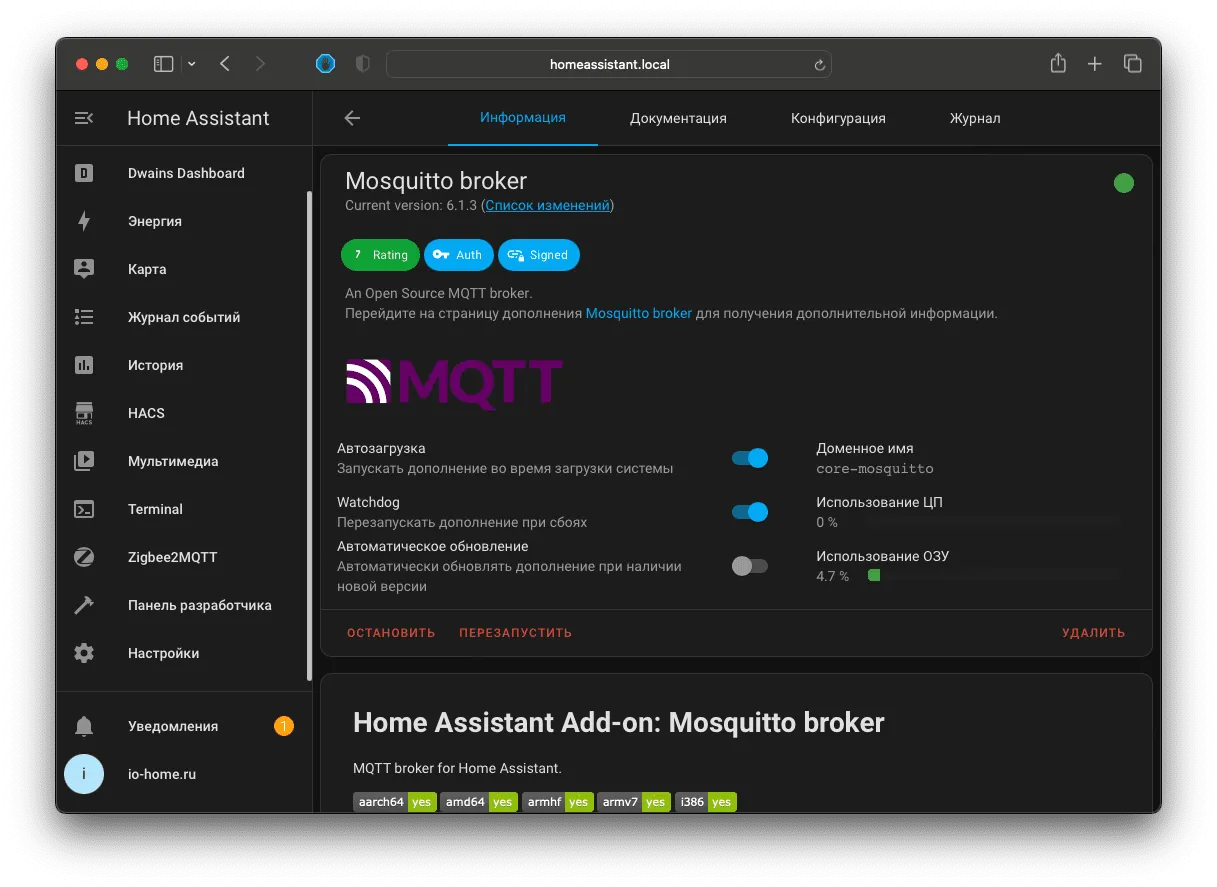
Task: Open the Terminal console icon
Action: 84,509
